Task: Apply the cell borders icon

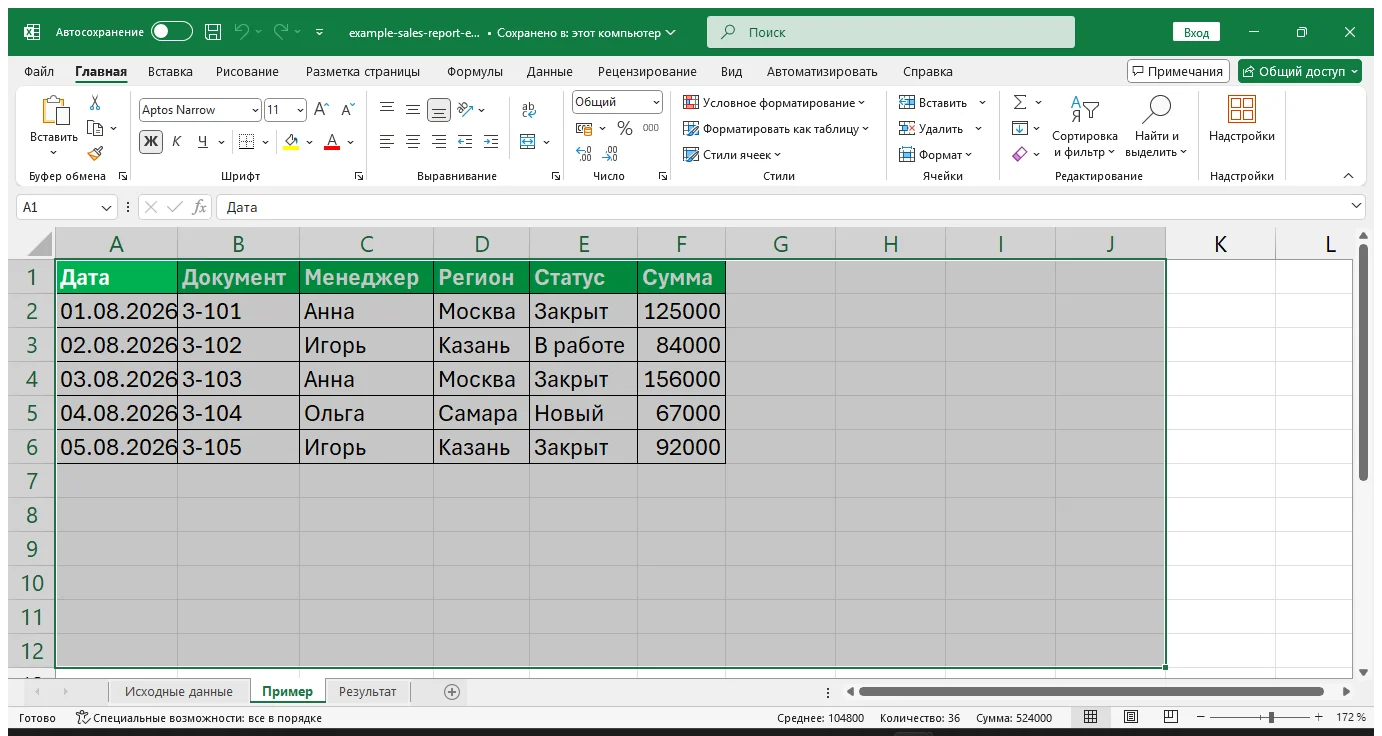Action: point(246,142)
